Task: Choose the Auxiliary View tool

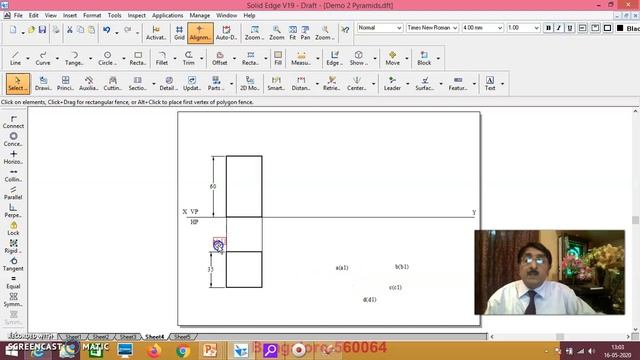Action: (x=88, y=83)
